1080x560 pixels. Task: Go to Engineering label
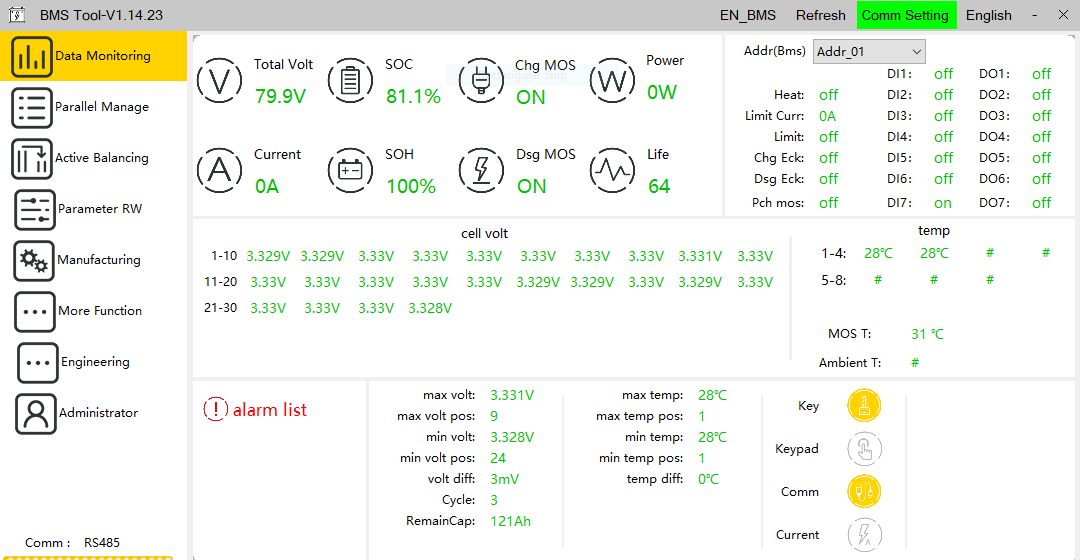[x=95, y=362]
